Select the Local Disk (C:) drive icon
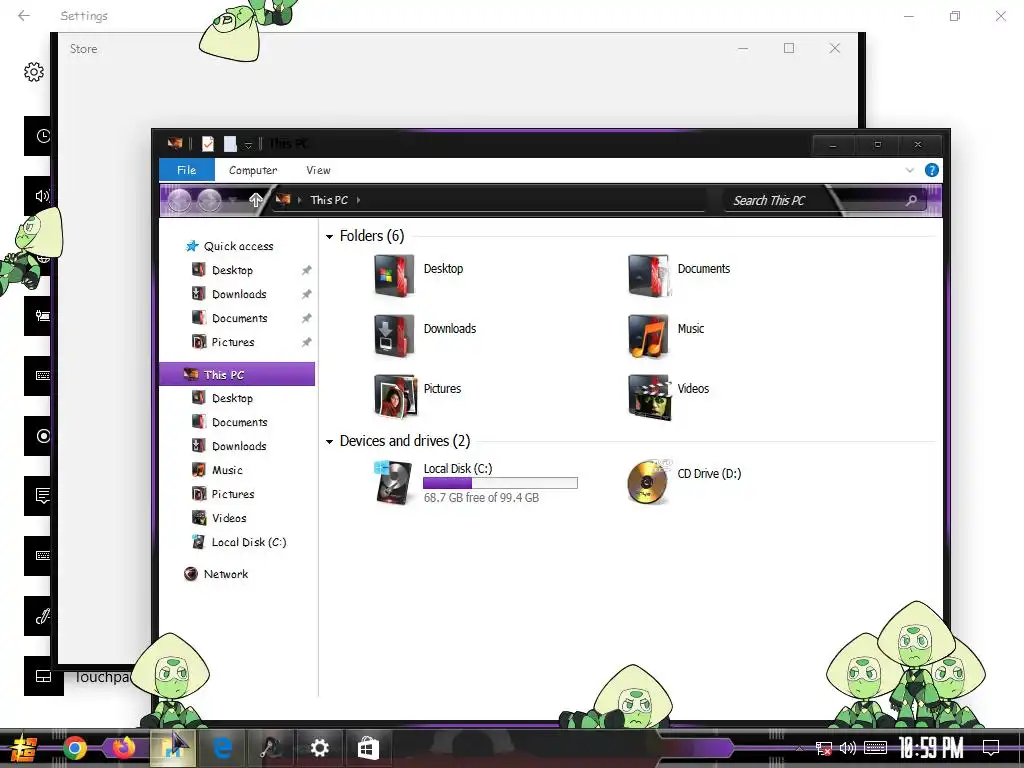The height and width of the screenshot is (768, 1024). (x=394, y=482)
